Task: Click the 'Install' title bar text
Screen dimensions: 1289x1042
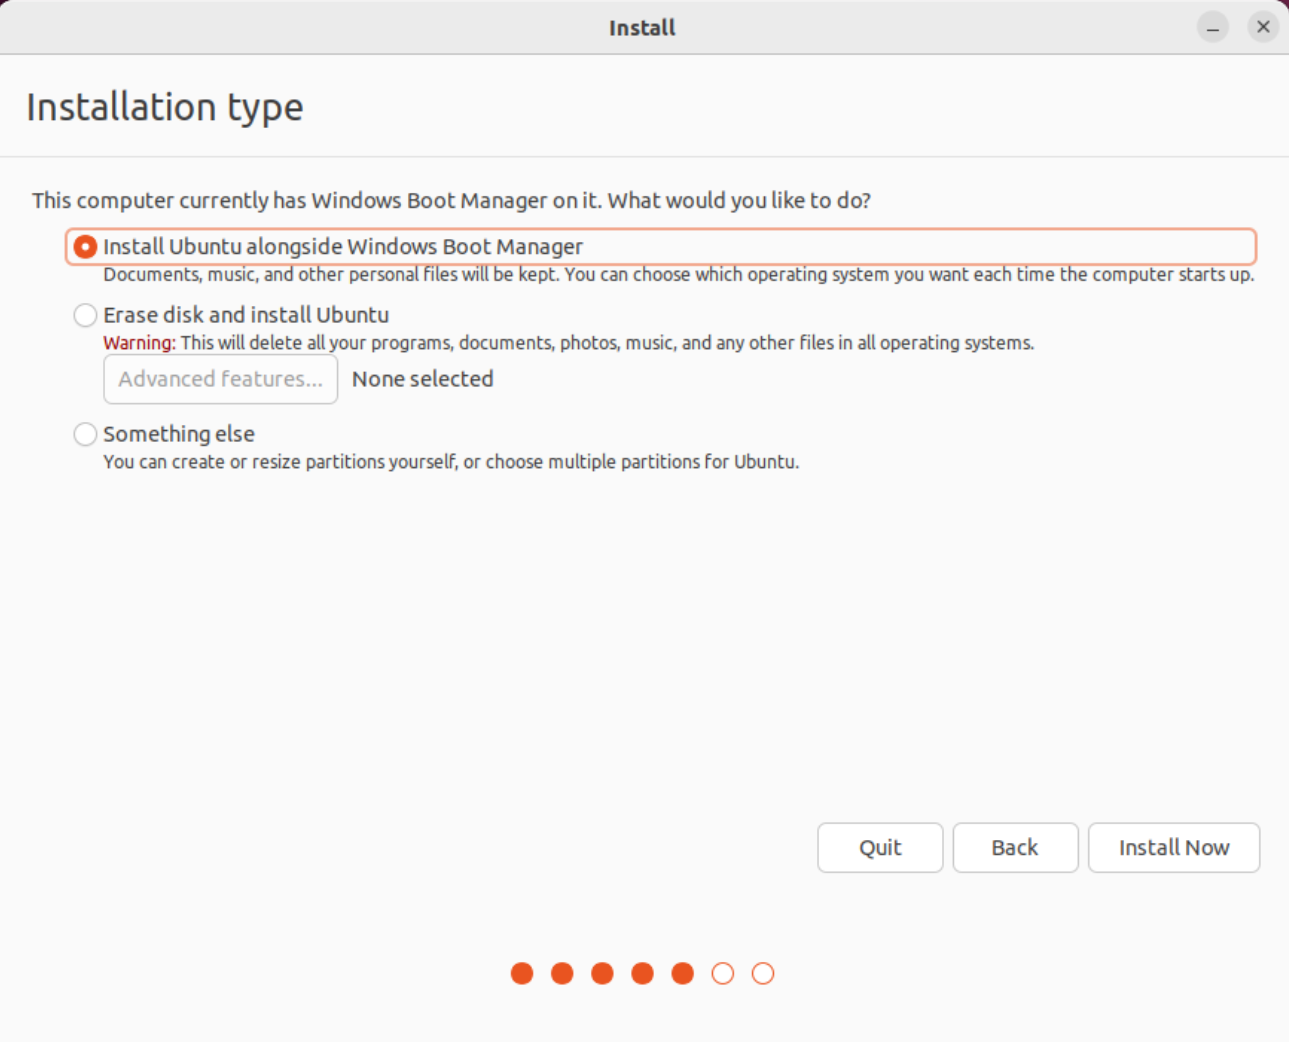Action: [x=642, y=28]
